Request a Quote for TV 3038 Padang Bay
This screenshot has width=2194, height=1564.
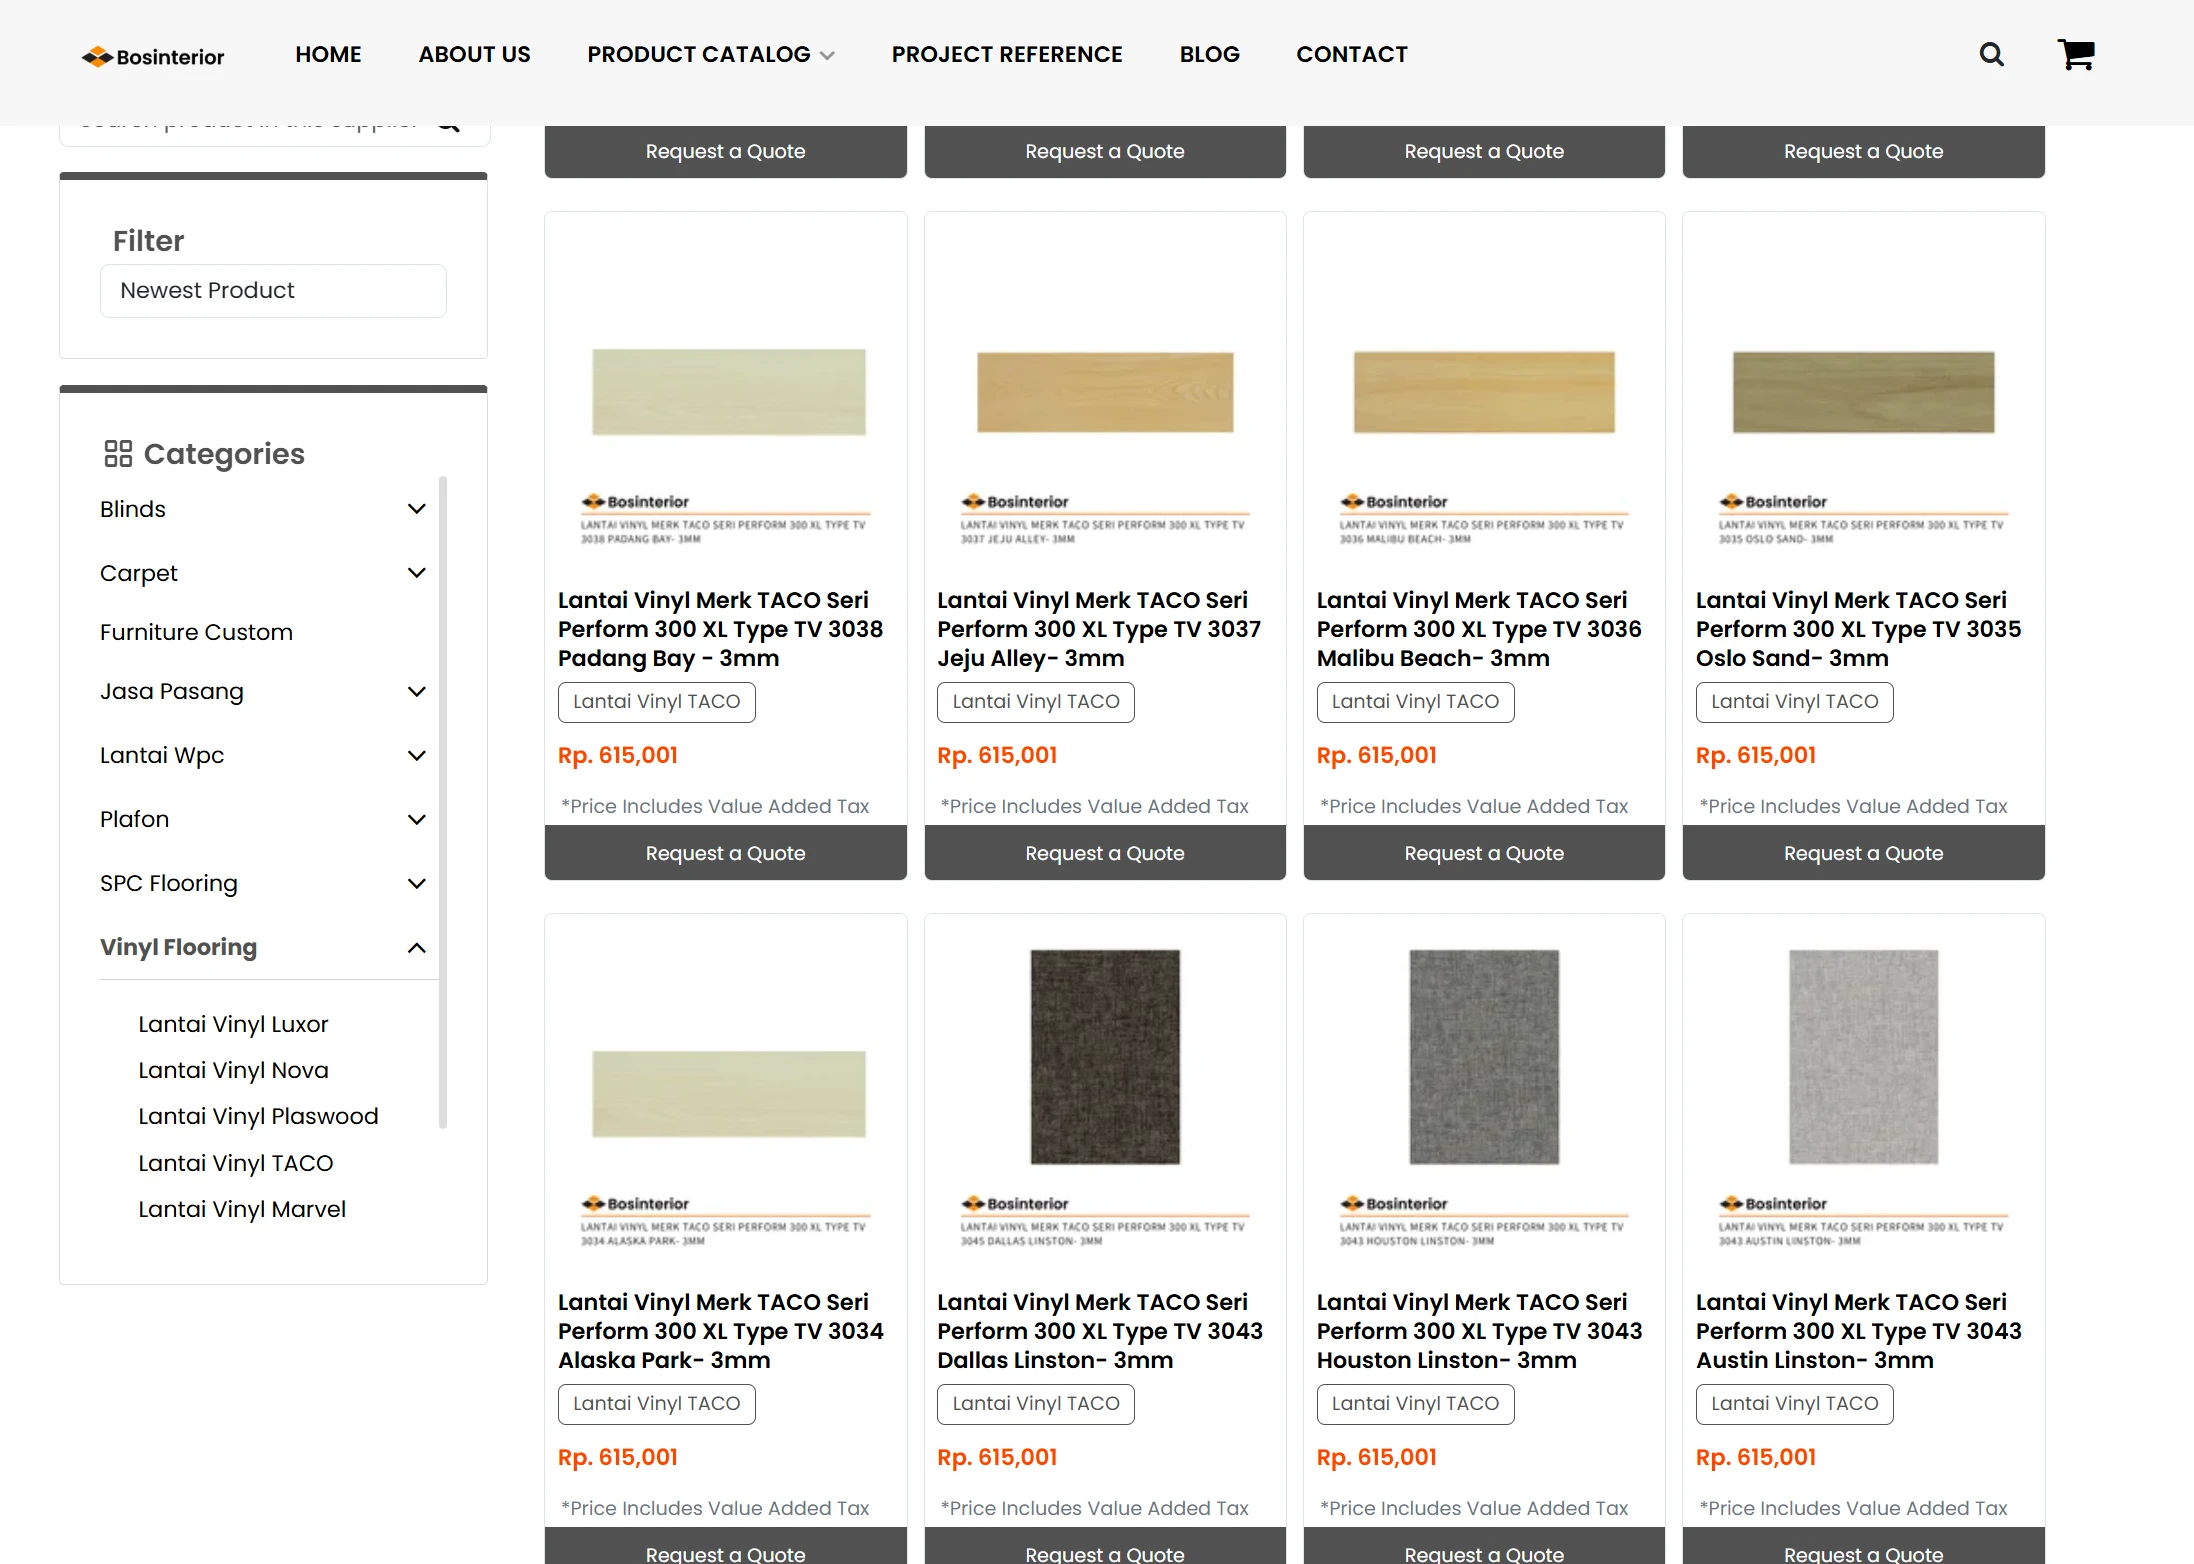coord(725,853)
